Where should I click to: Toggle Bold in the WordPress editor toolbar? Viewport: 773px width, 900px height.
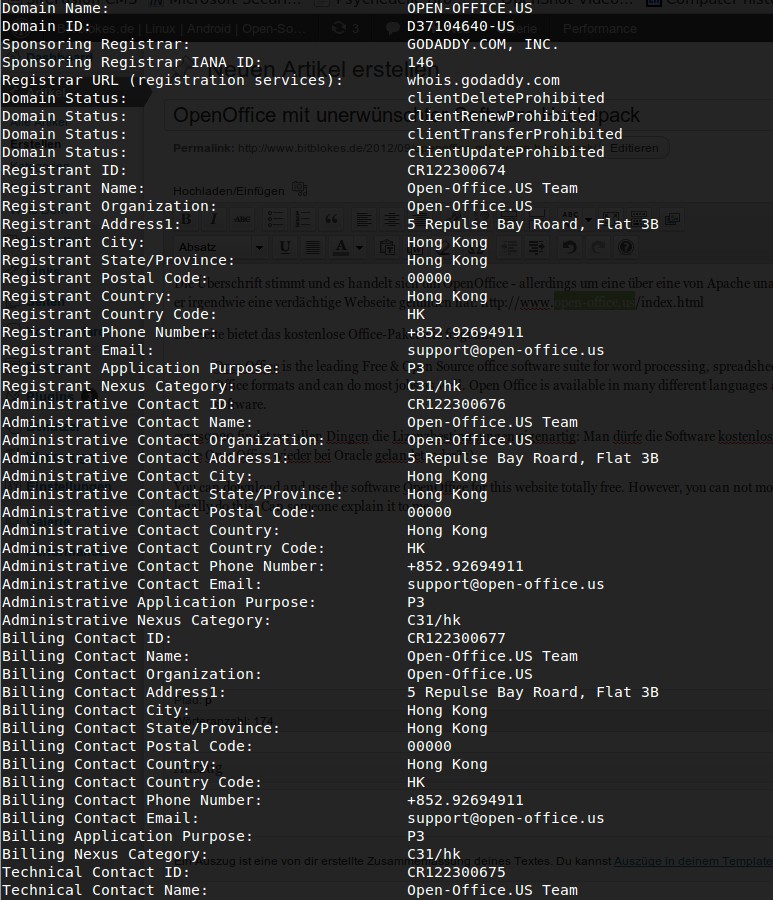187,219
